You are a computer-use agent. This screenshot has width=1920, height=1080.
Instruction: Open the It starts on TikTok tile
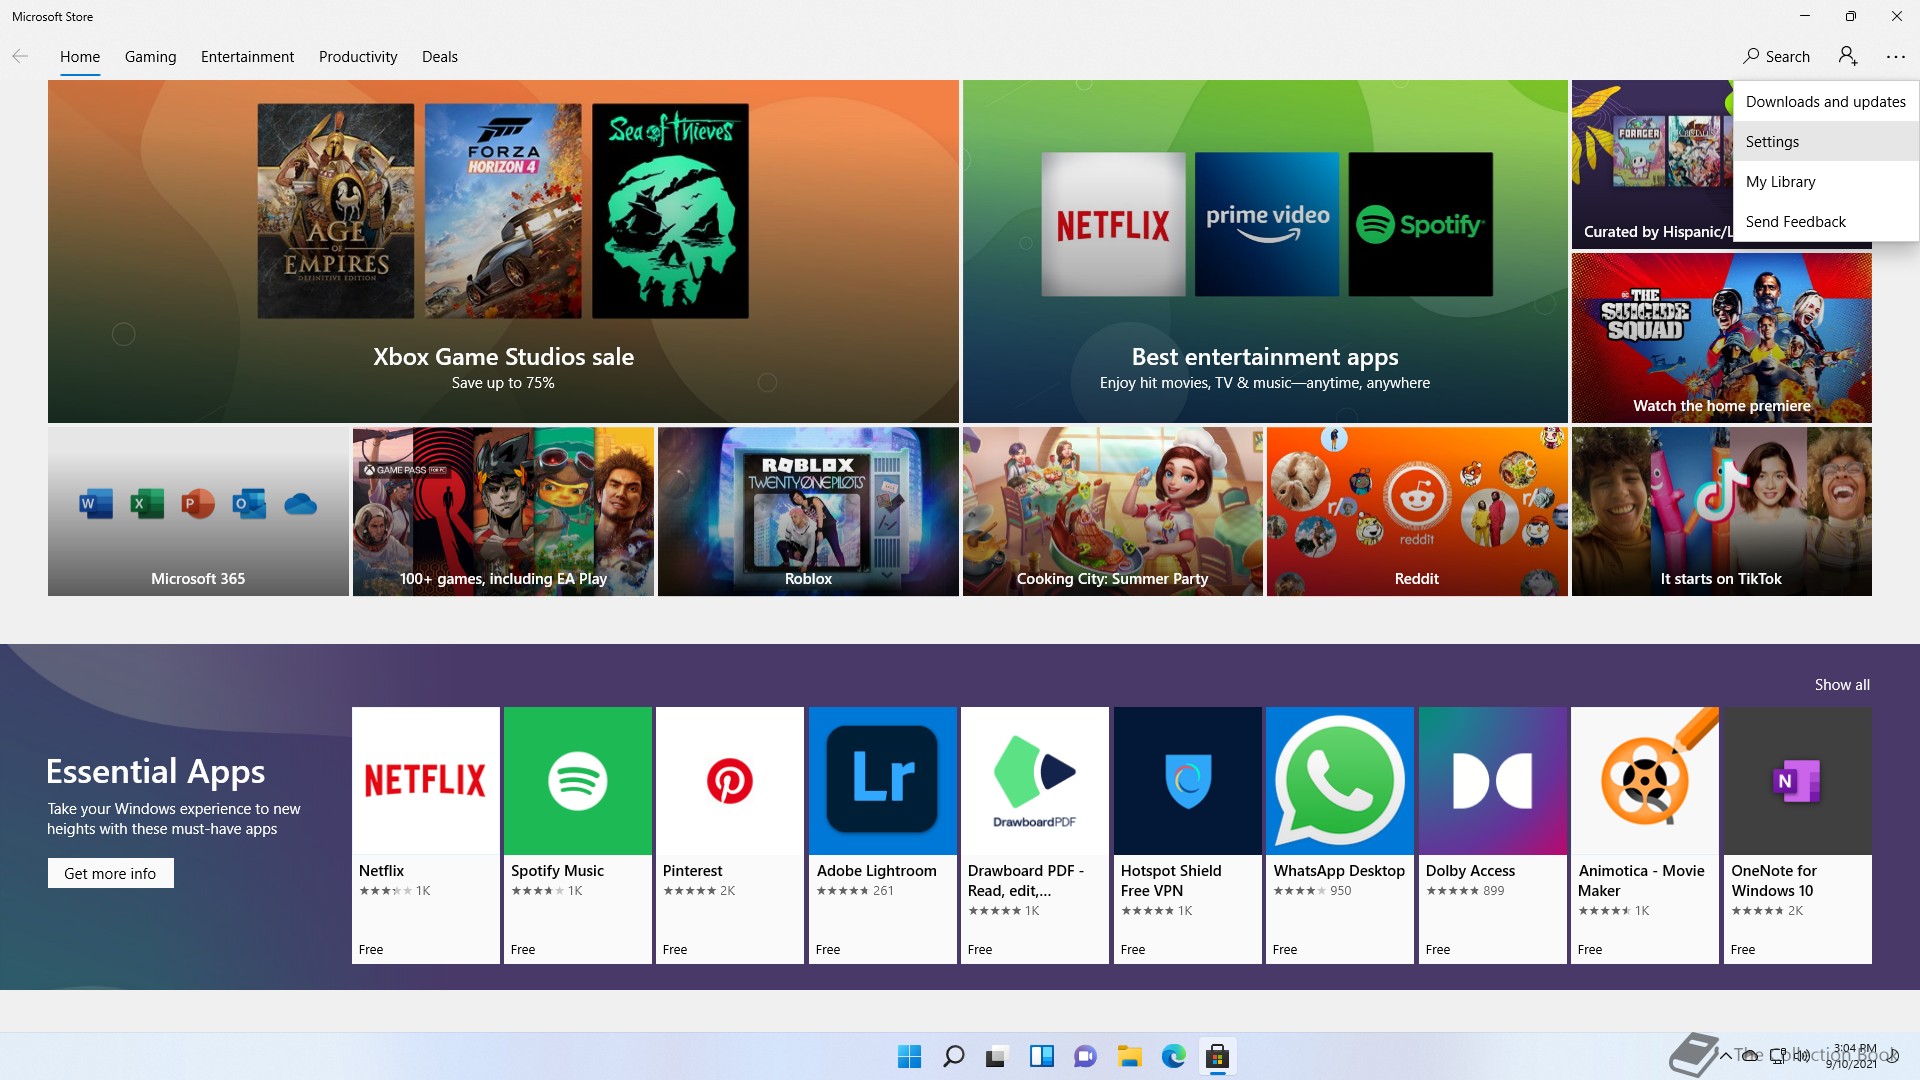1721,511
